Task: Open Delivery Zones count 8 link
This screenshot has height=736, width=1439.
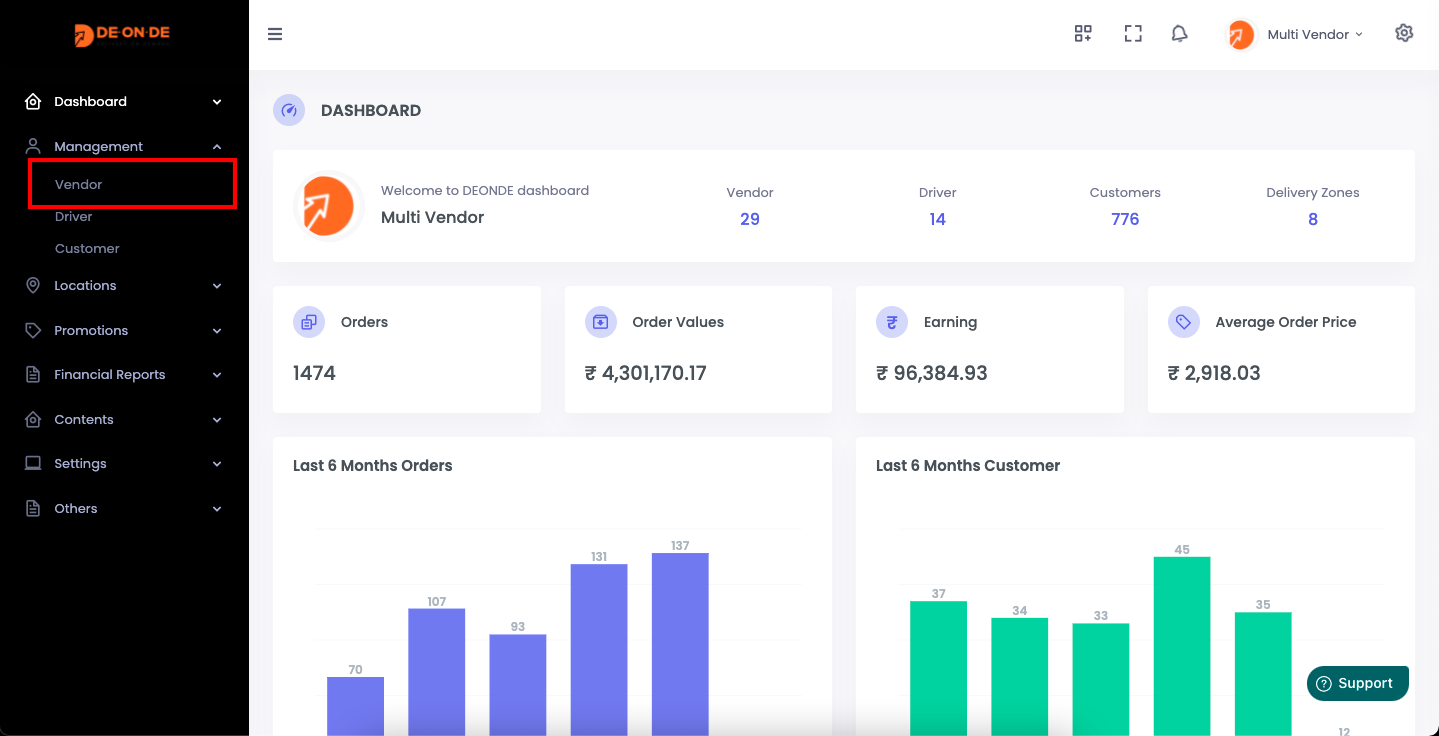Action: [1313, 219]
